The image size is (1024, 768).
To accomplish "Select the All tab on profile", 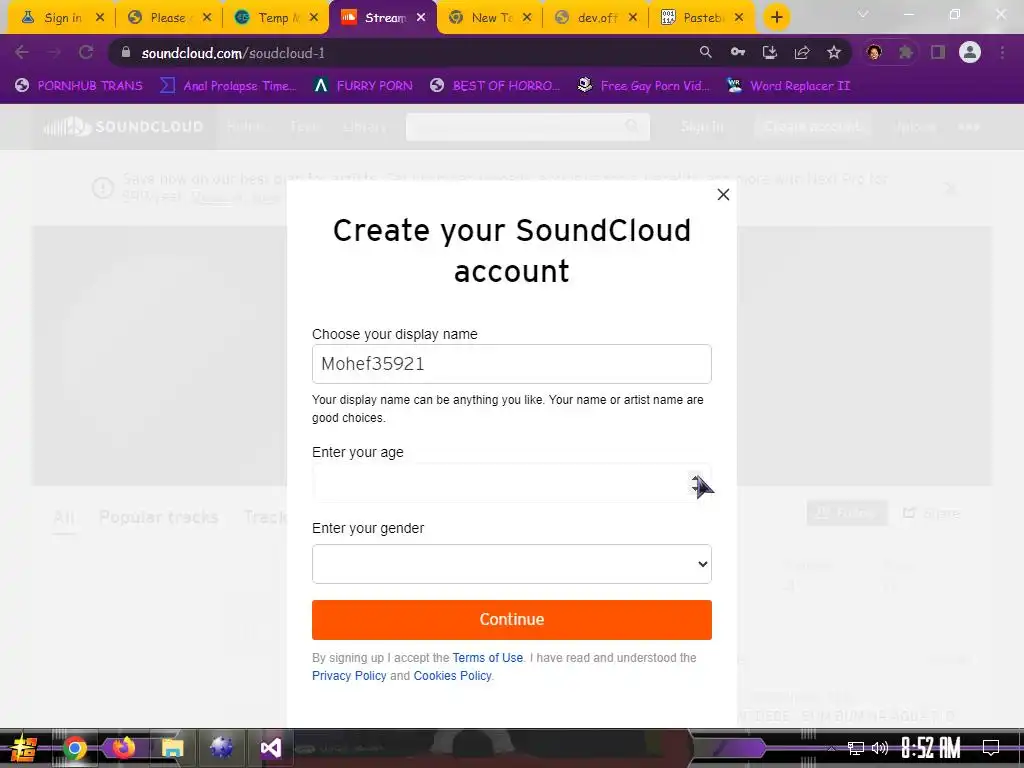I will tap(63, 517).
